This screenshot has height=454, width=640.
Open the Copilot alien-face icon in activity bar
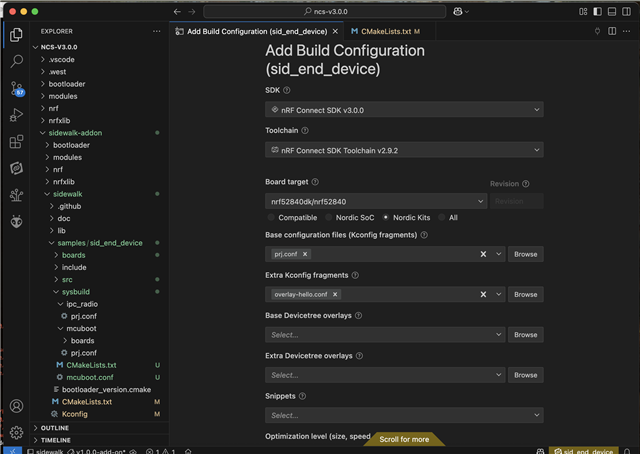pyautogui.click(x=16, y=222)
